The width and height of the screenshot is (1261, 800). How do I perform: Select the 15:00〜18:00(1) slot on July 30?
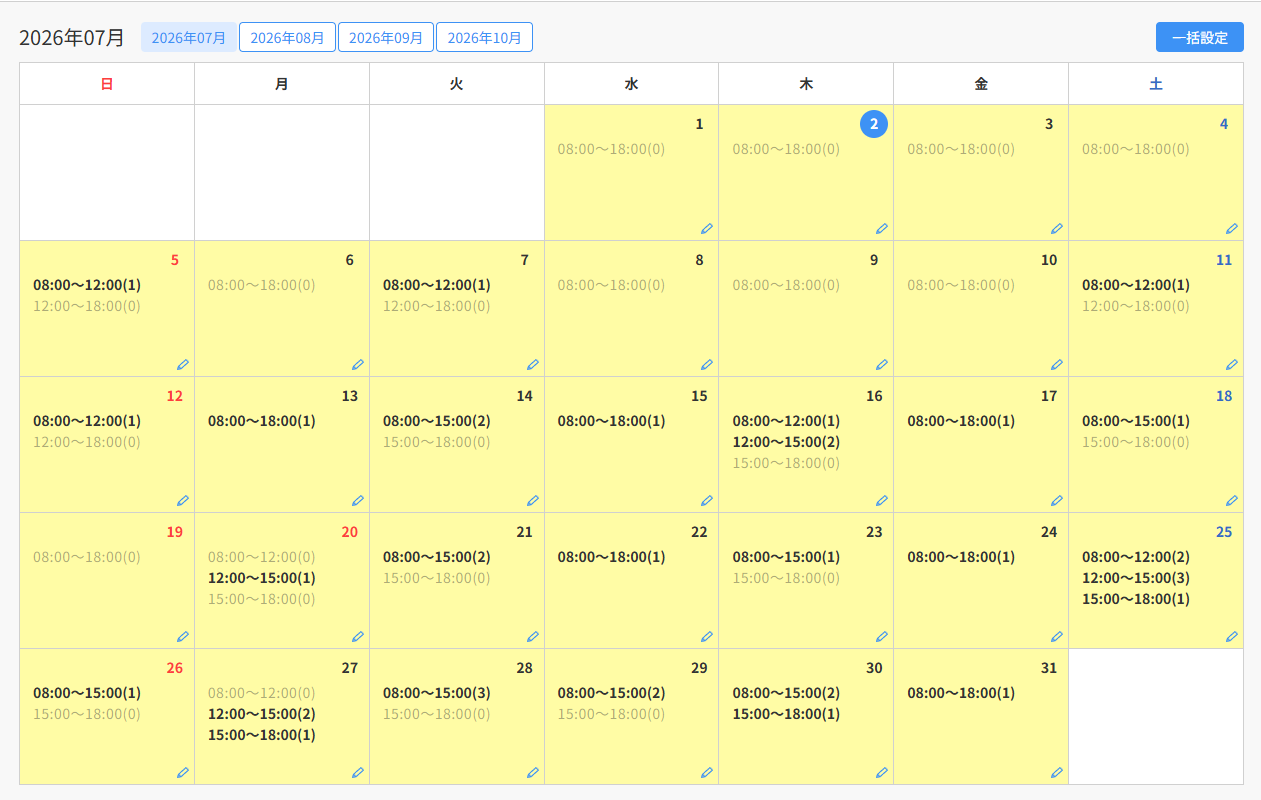786,714
